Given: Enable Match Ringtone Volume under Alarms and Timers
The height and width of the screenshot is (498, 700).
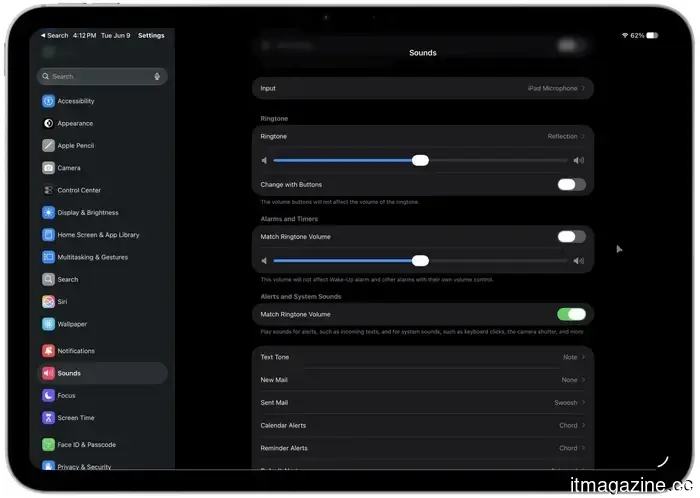Looking at the screenshot, I should pos(571,237).
